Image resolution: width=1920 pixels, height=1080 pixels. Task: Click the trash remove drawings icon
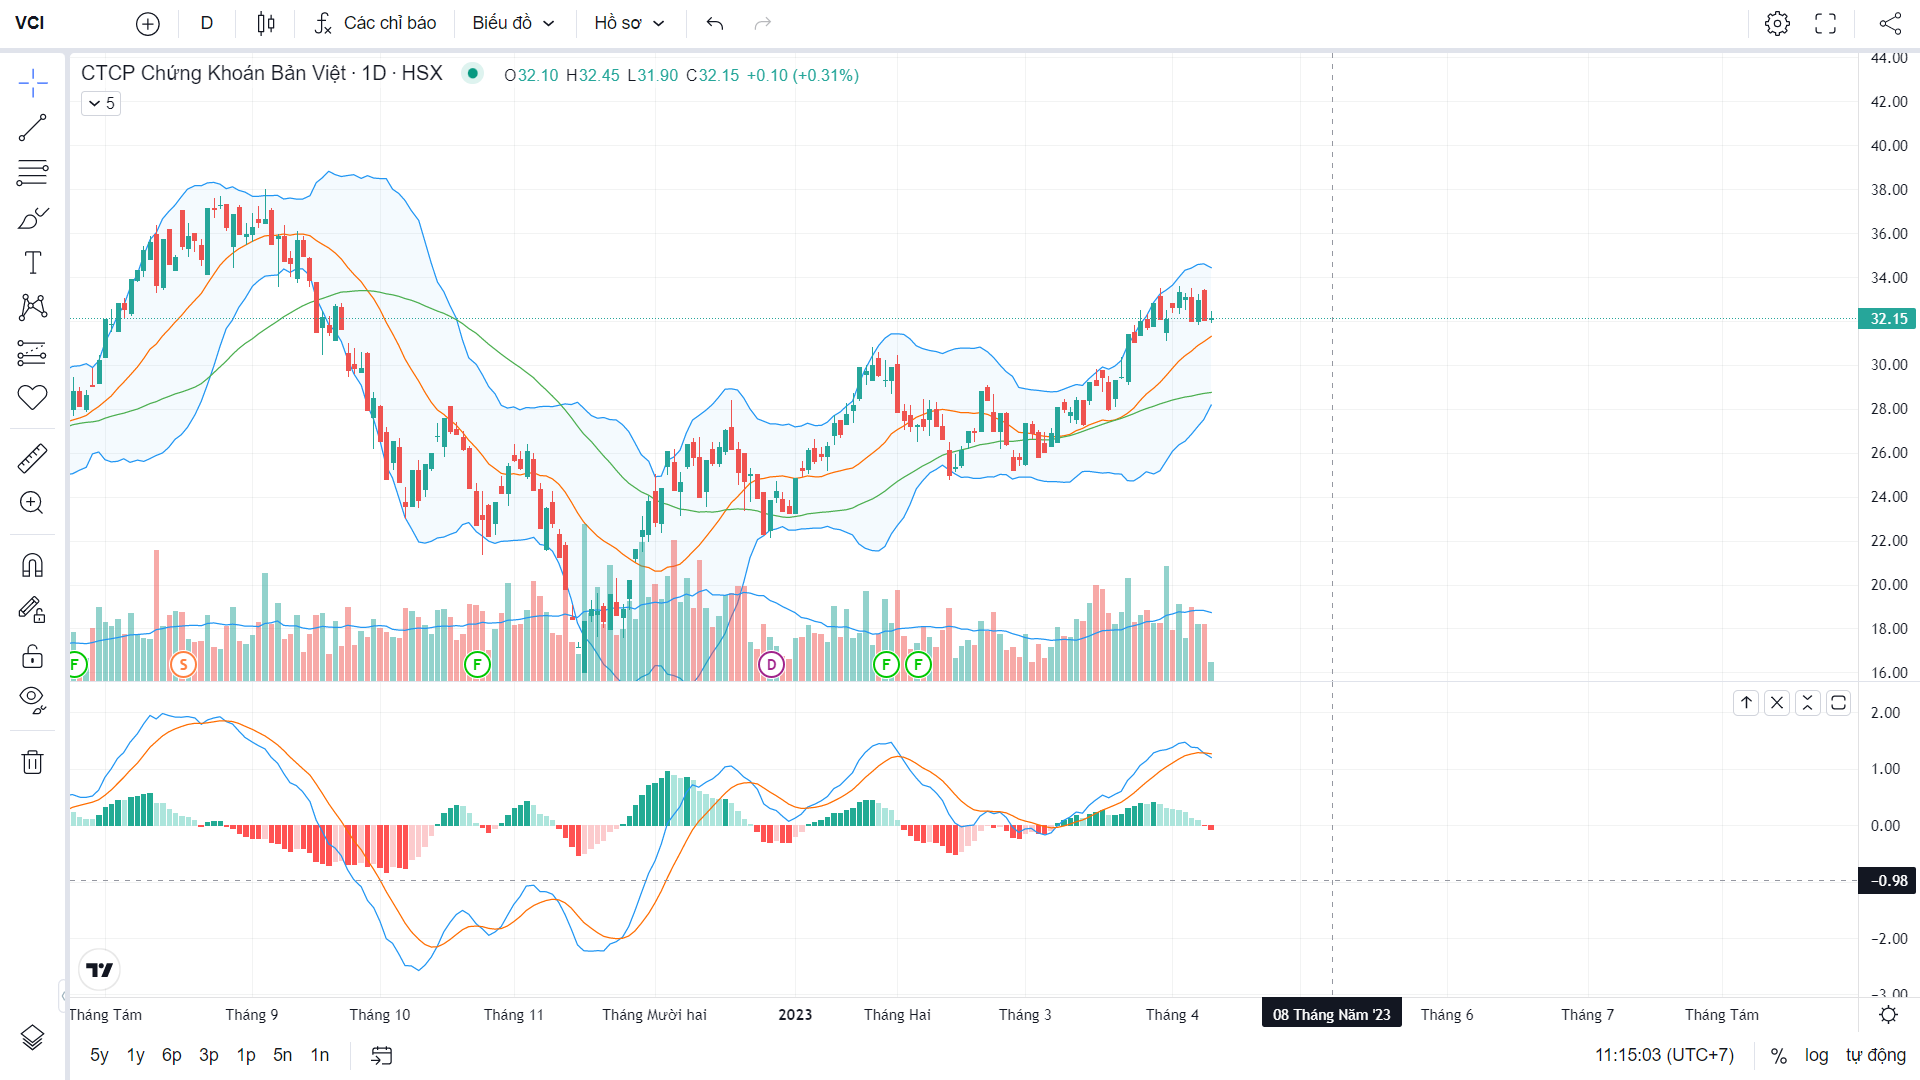click(x=32, y=763)
